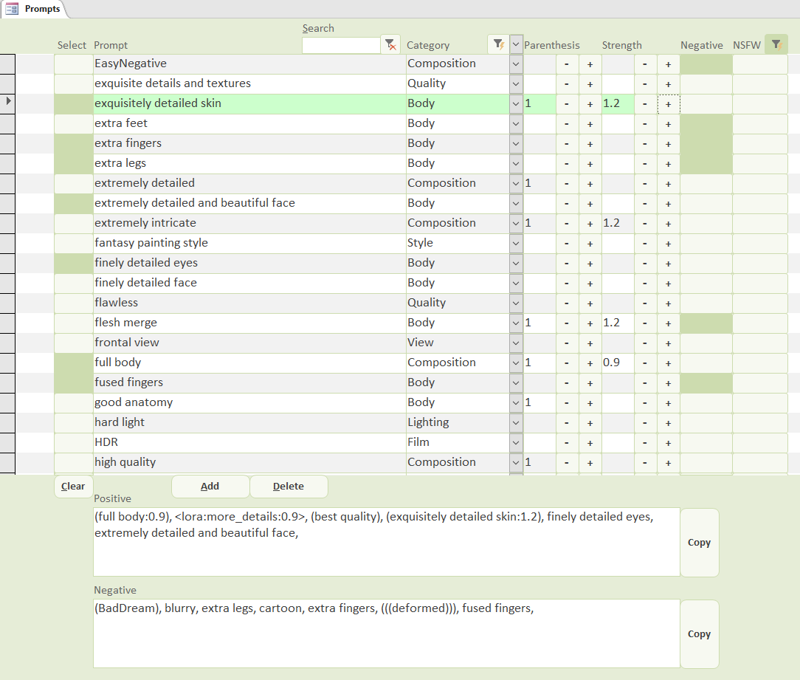Open category dropdown for EasyNegative row
The height and width of the screenshot is (680, 800).
coord(516,64)
